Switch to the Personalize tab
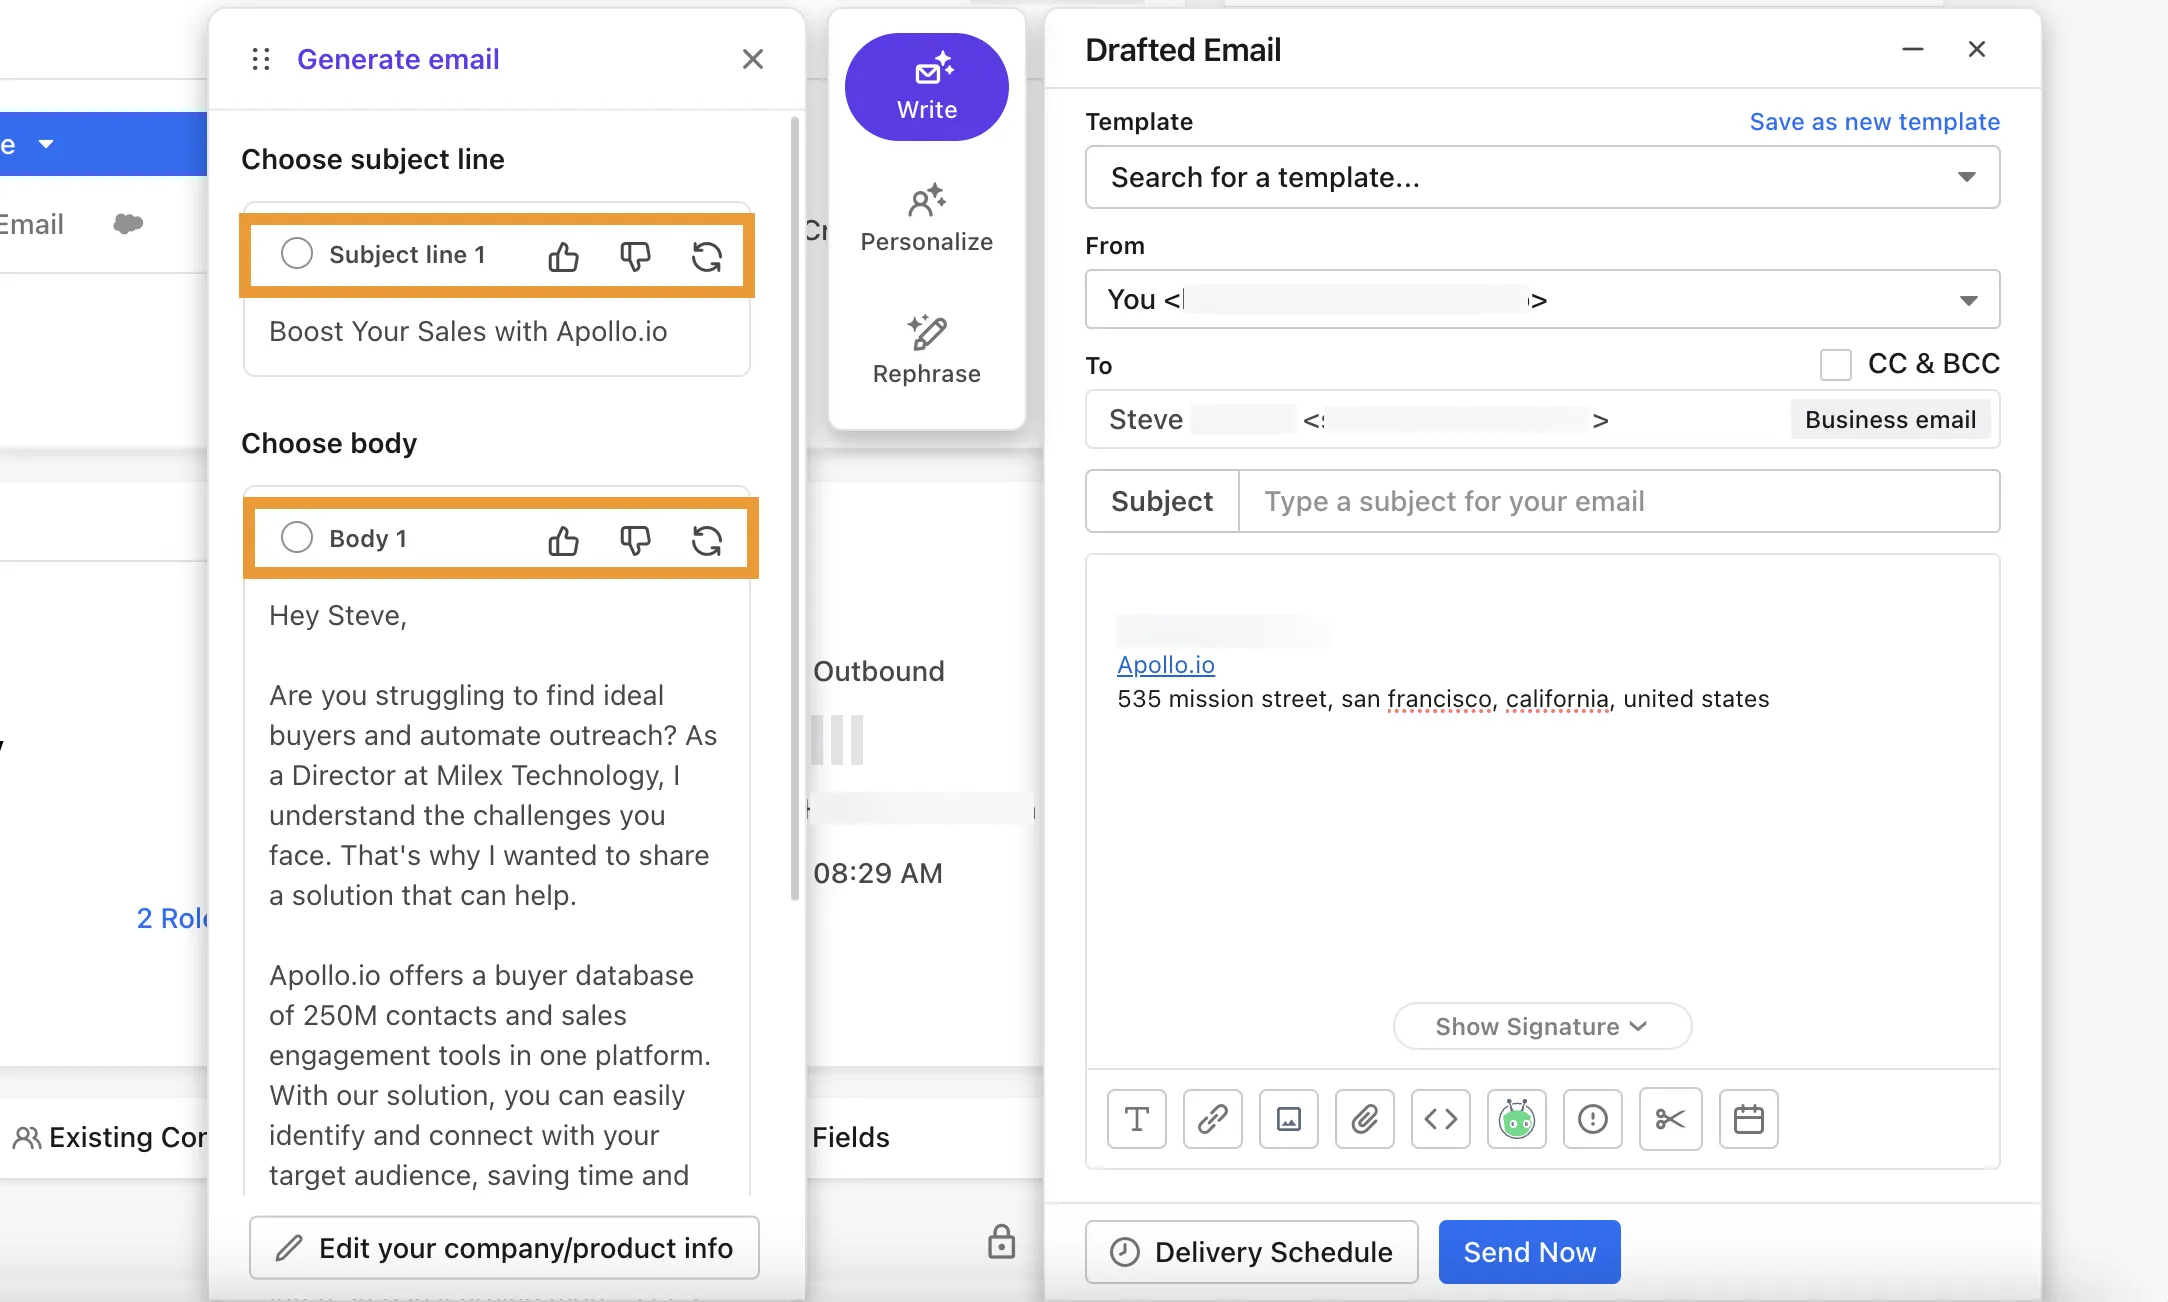 [926, 218]
